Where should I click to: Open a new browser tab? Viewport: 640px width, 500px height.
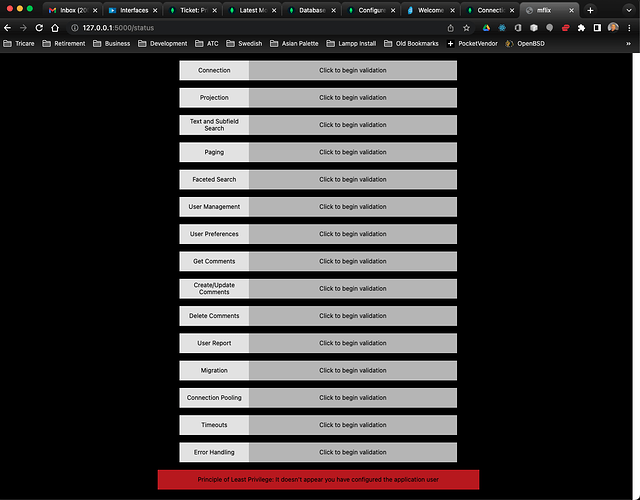tap(590, 10)
